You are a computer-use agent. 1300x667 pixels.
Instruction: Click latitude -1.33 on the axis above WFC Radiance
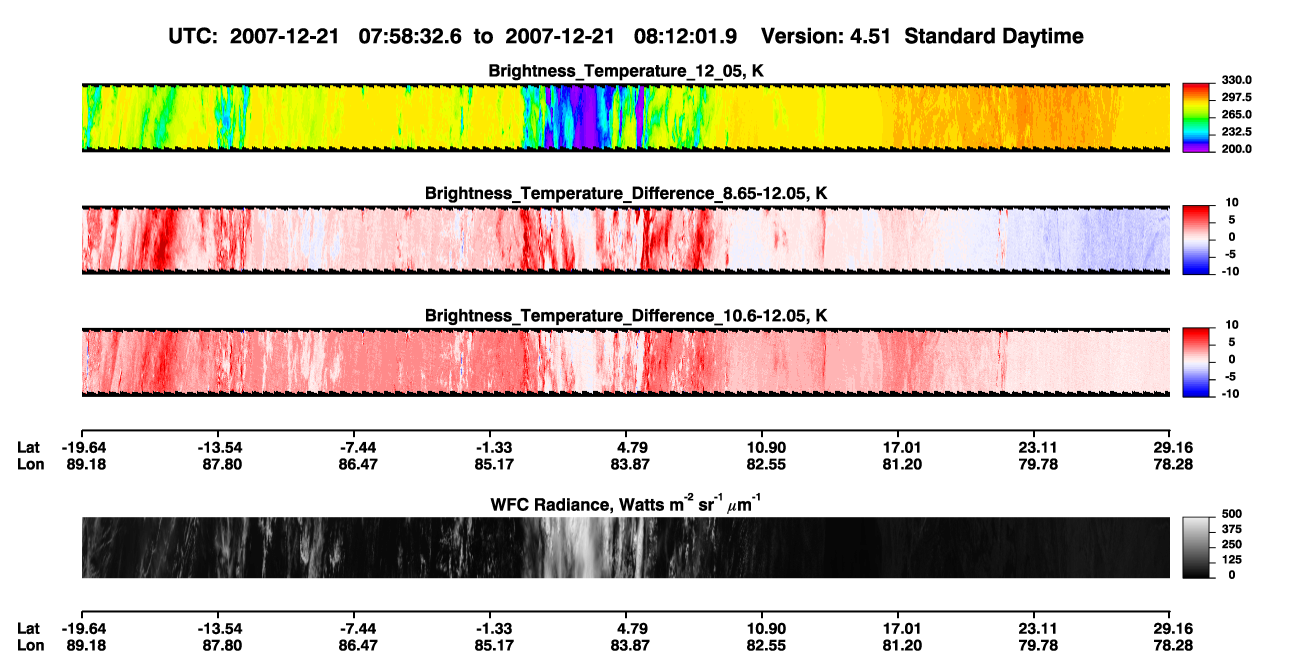490,447
